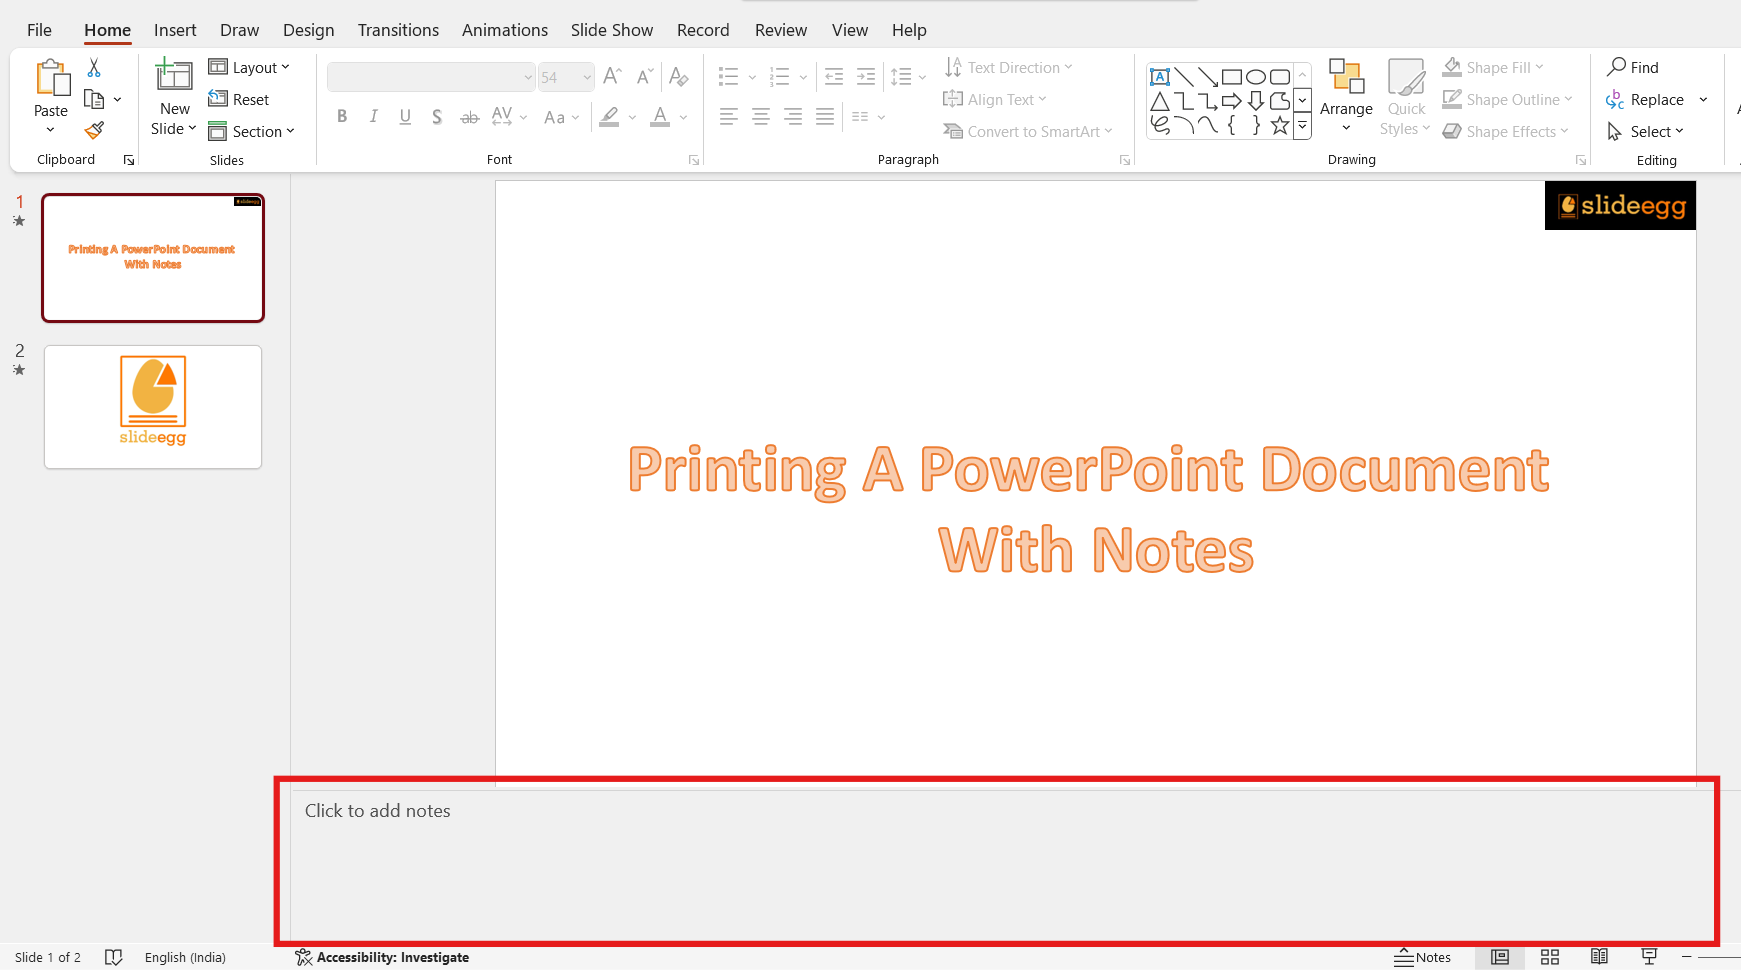Image resolution: width=1741 pixels, height=970 pixels.
Task: Apply strikethrough to selected text
Action: (469, 116)
